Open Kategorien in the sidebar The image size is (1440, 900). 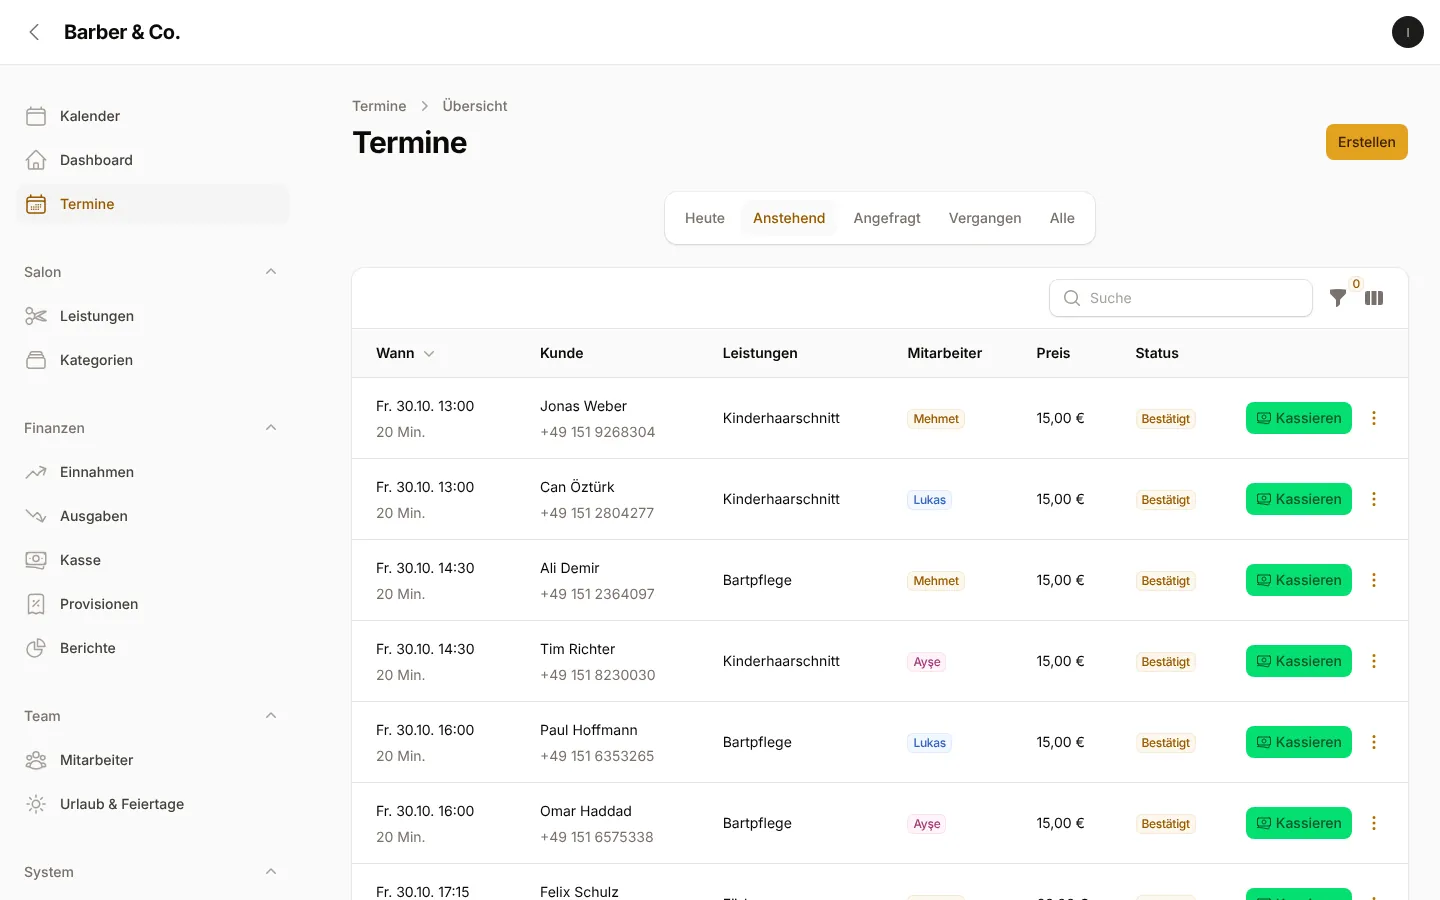point(153,360)
